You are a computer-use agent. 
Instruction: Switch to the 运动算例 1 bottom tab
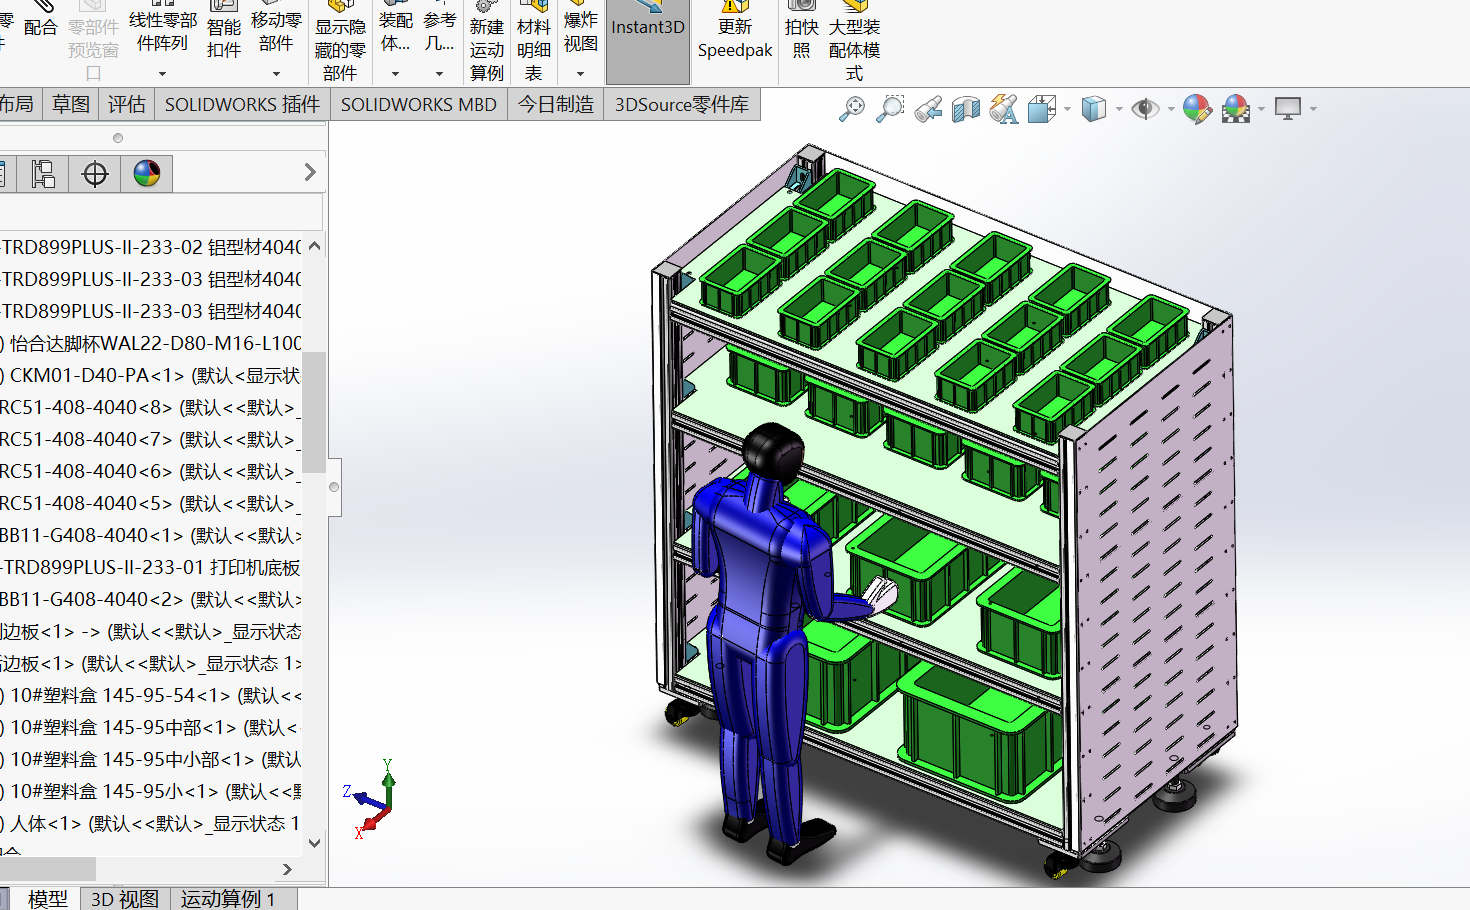click(x=228, y=899)
